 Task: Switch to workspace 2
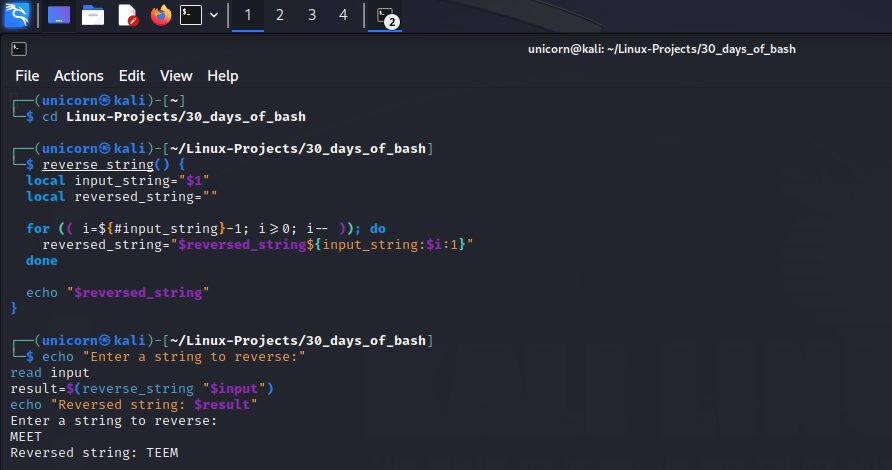279,15
